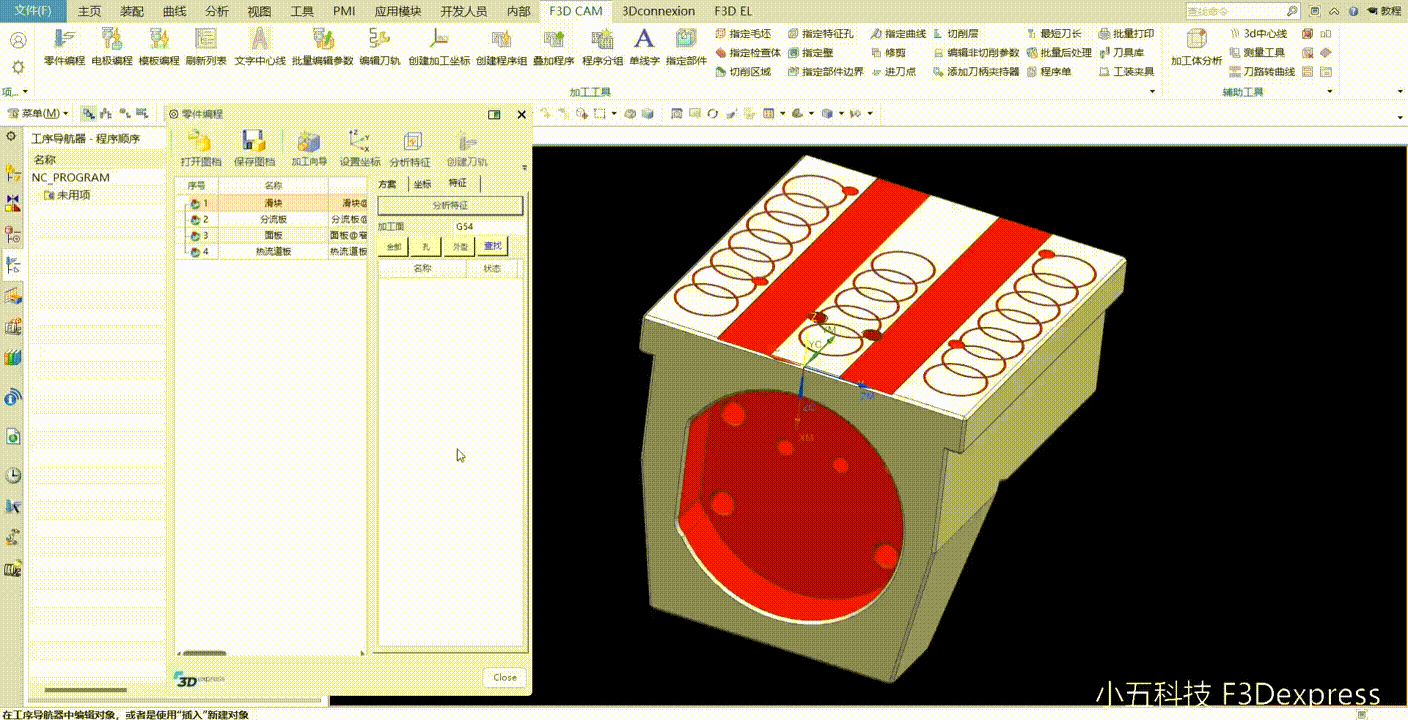Open 创建程序组 create program group
Image resolution: width=1408 pixels, height=720 pixels.
pyautogui.click(x=501, y=46)
